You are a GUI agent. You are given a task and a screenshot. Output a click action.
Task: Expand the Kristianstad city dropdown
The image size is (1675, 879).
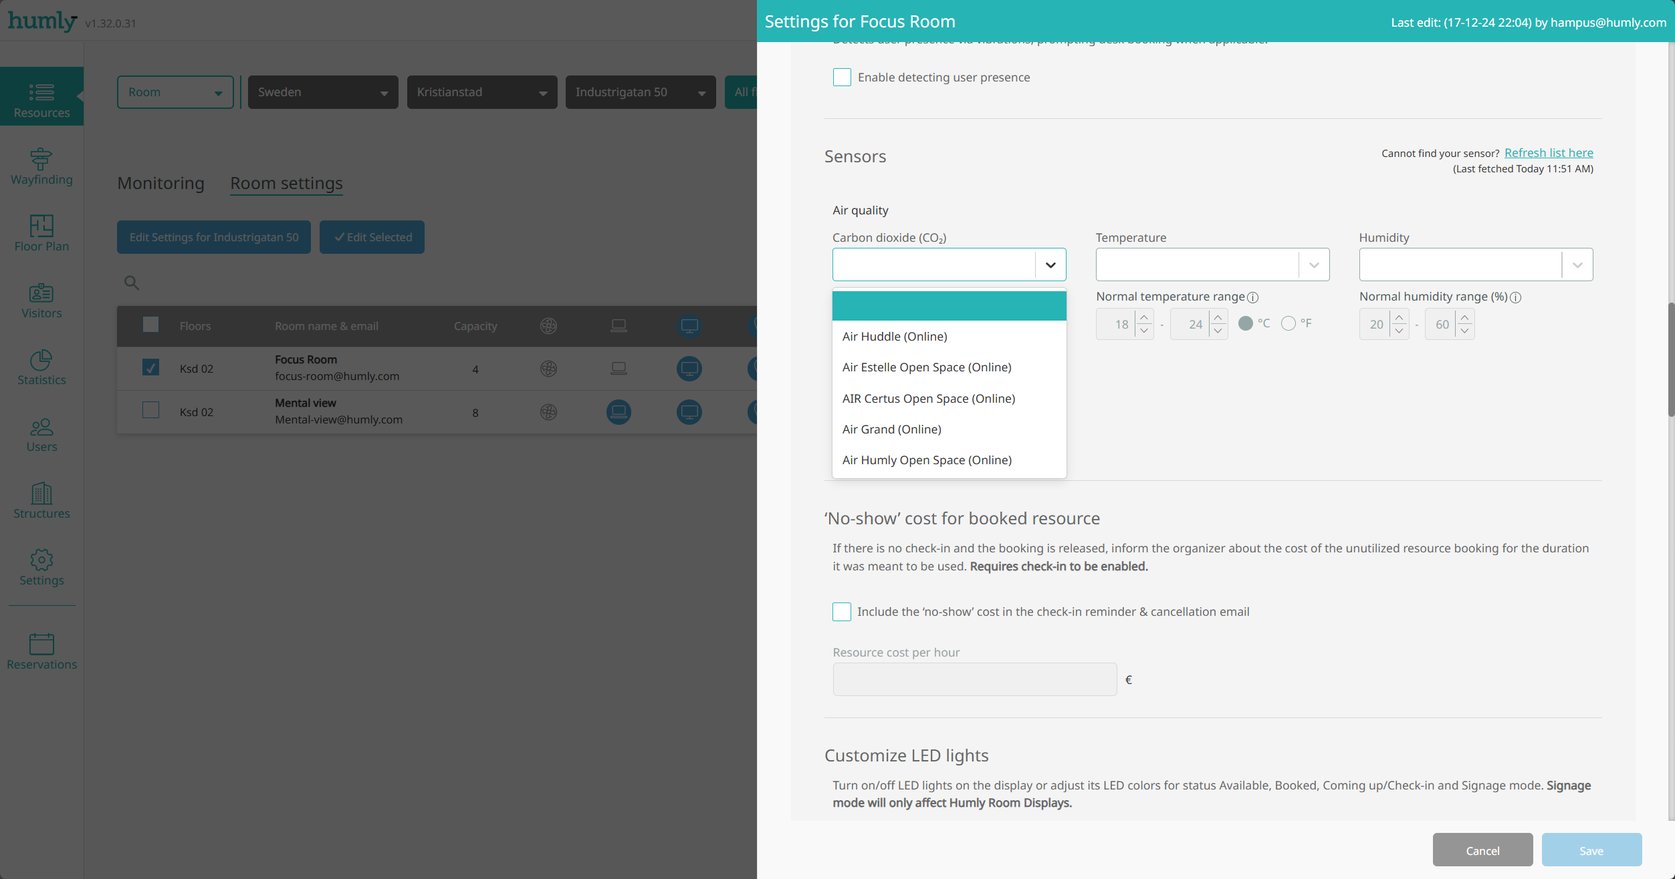point(482,92)
